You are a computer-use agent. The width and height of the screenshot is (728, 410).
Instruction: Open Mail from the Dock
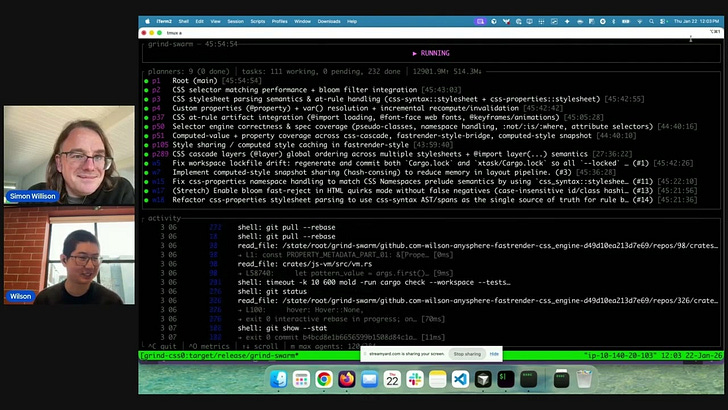point(370,379)
